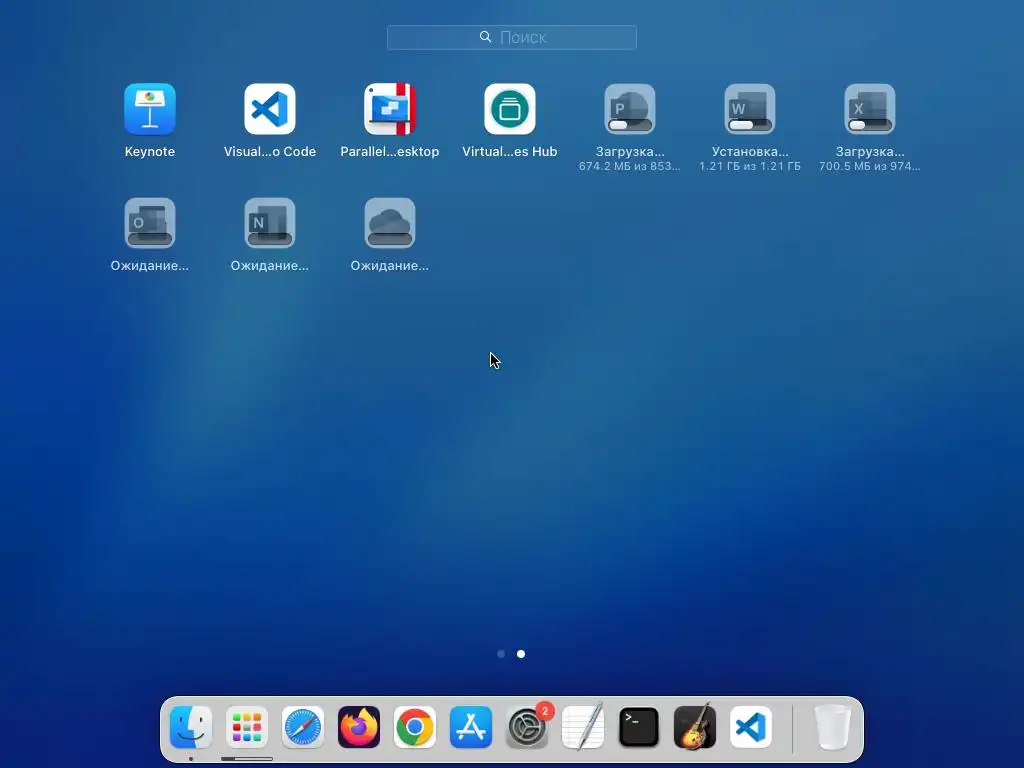Viewport: 1024px width, 768px height.
Task: Focus the Поиск search field
Action: [512, 37]
